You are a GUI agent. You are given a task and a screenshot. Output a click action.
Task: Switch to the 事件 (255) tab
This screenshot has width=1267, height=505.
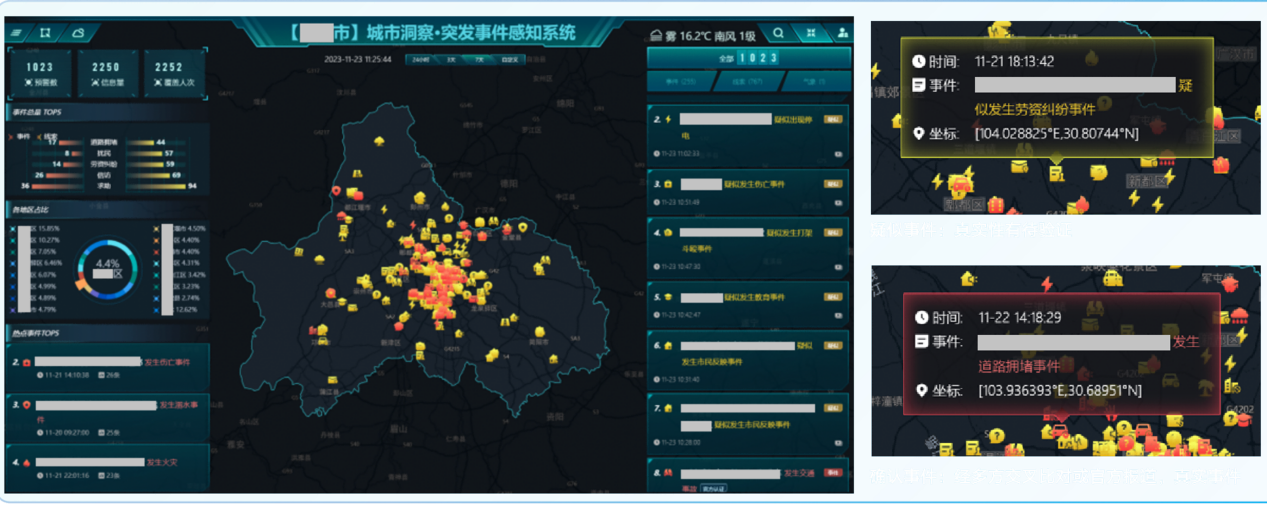(680, 82)
